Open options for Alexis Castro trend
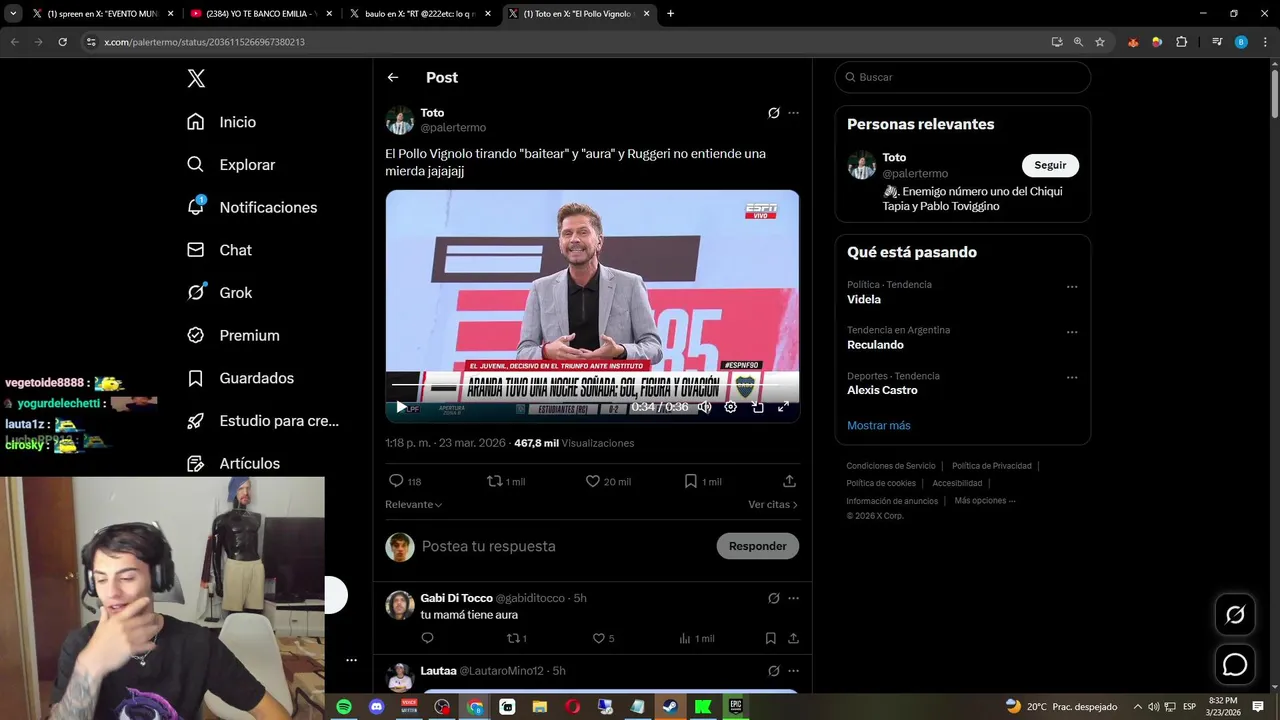The height and width of the screenshot is (720, 1280). click(x=1072, y=378)
